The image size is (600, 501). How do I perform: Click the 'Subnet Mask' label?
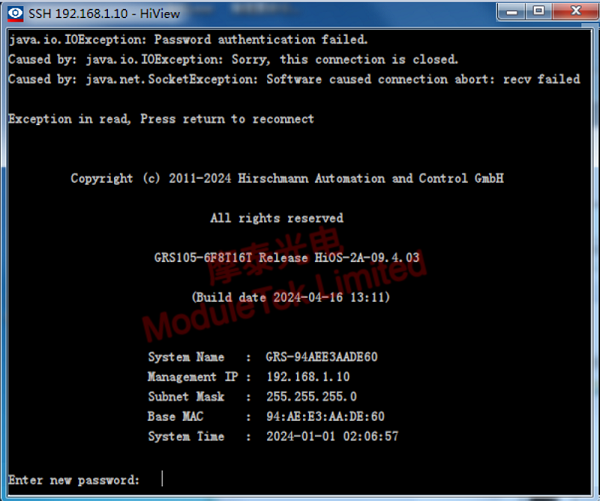186,397
